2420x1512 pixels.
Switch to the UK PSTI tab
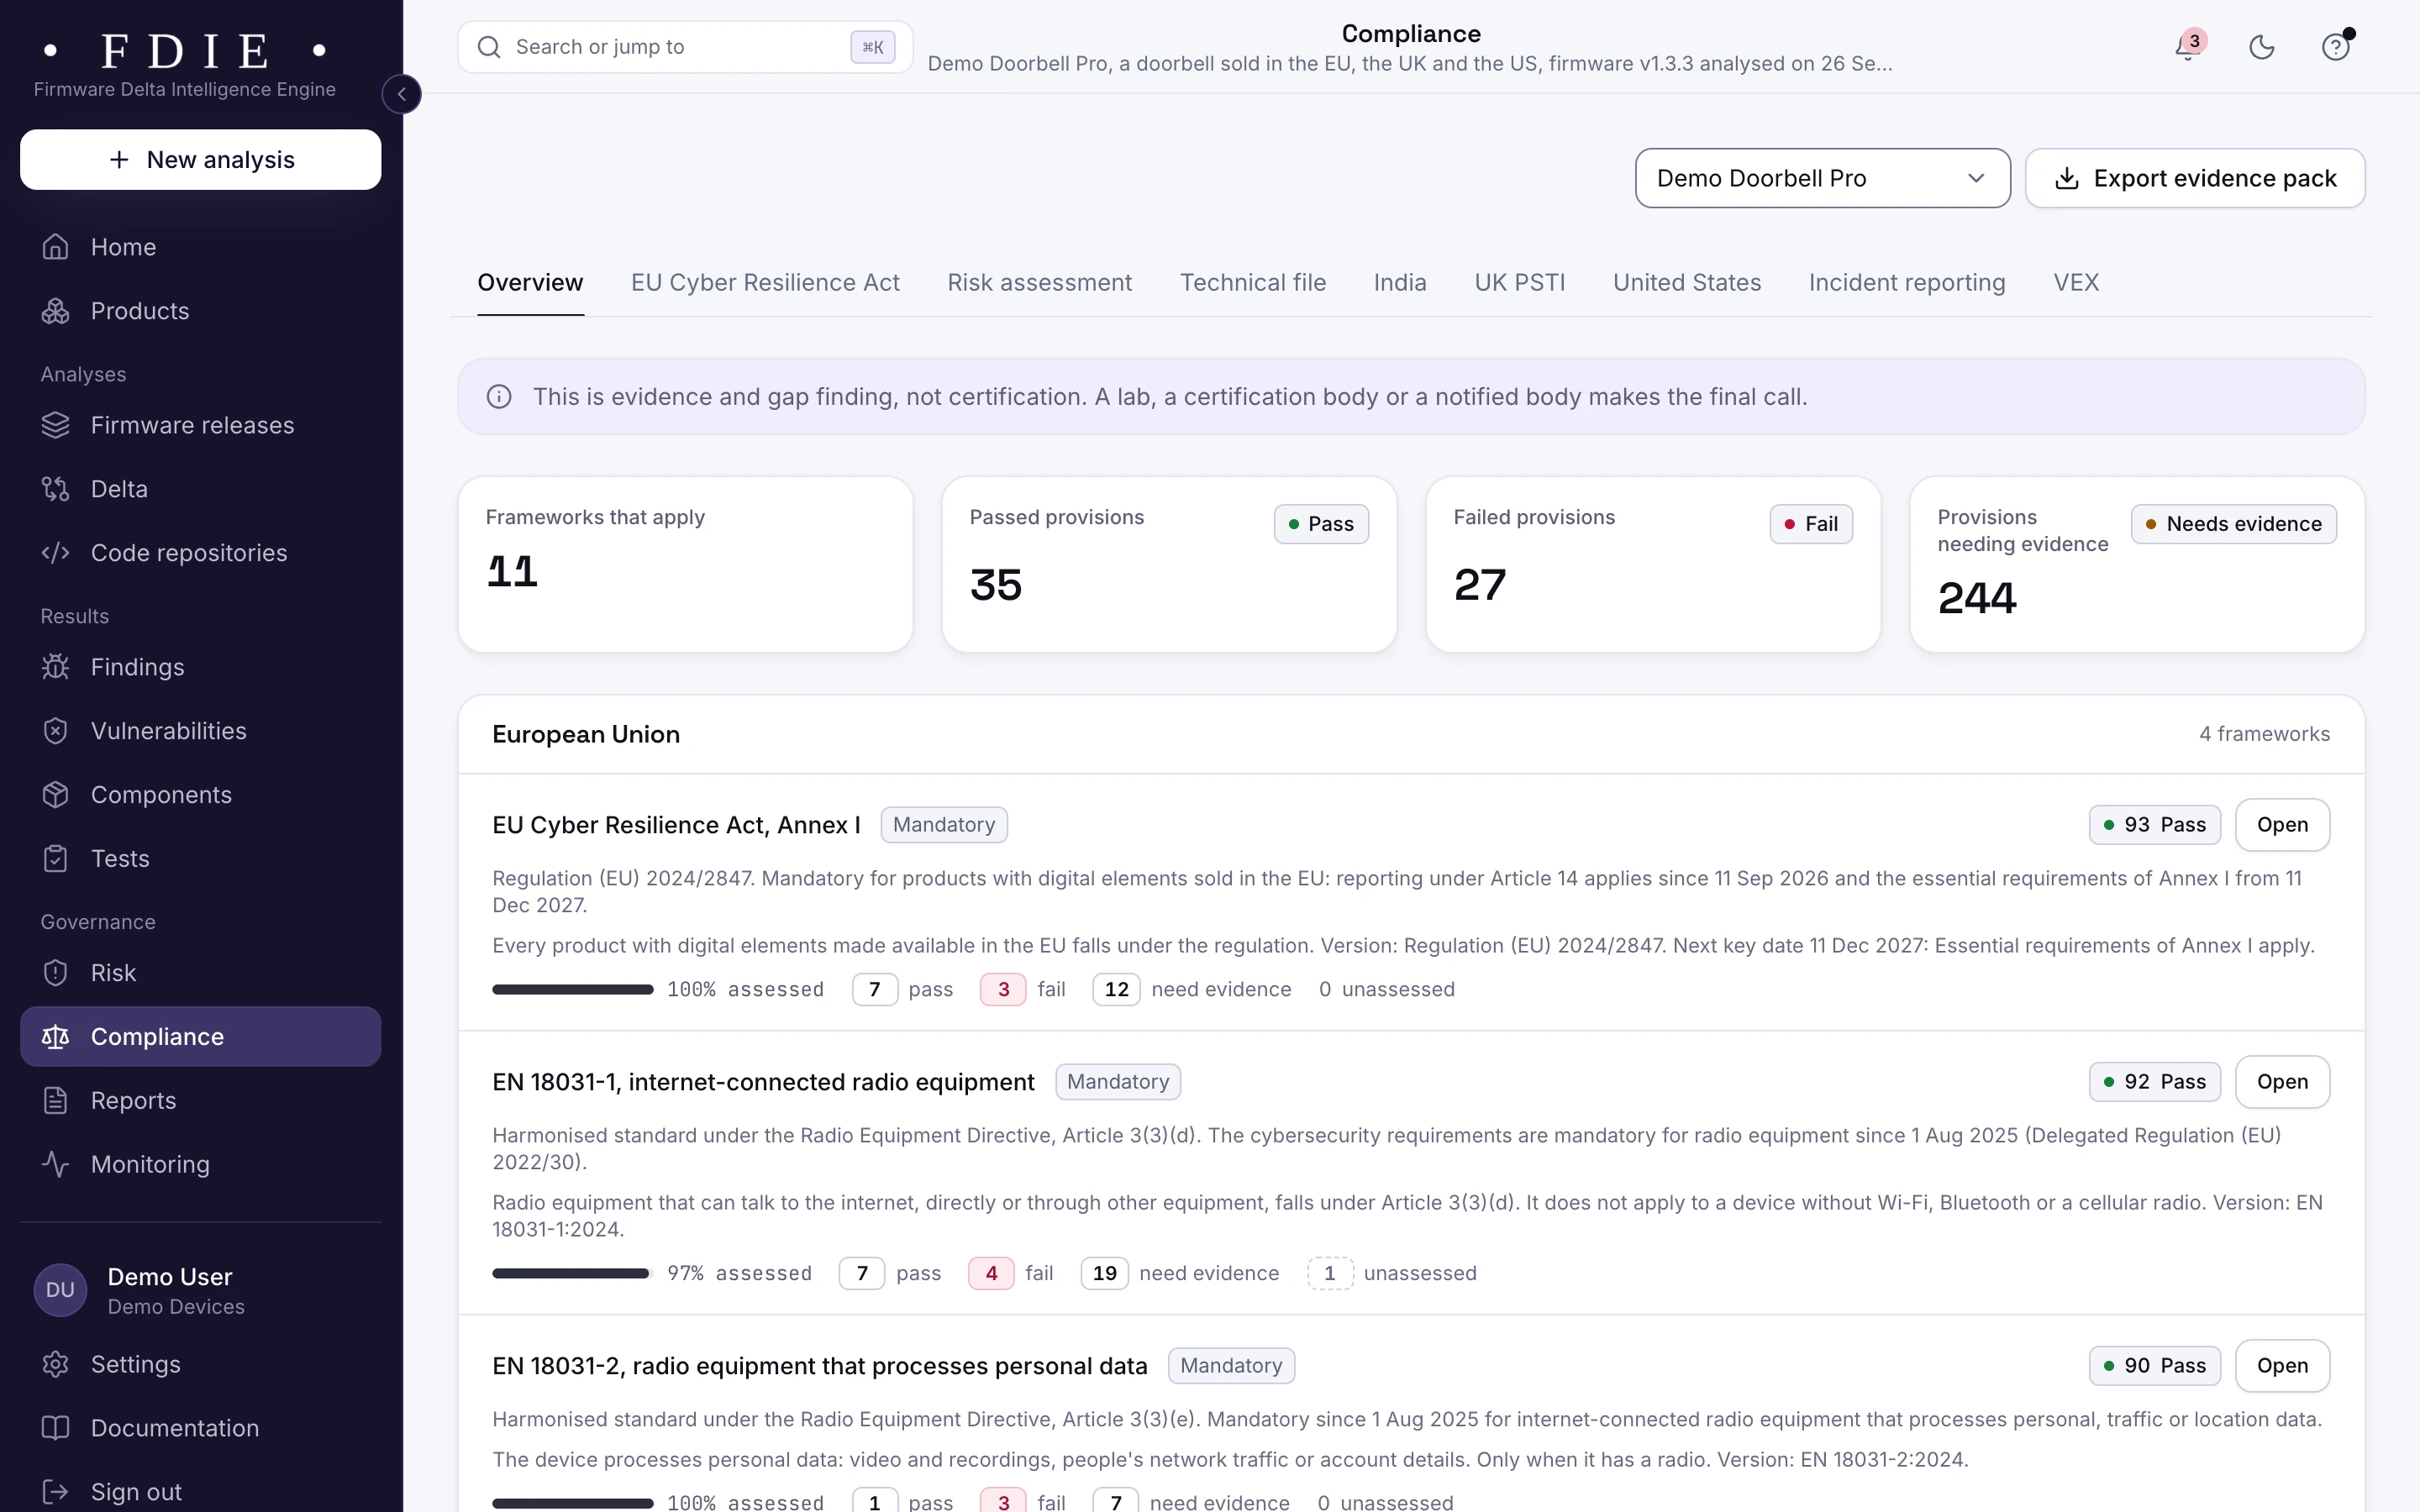coord(1519,283)
